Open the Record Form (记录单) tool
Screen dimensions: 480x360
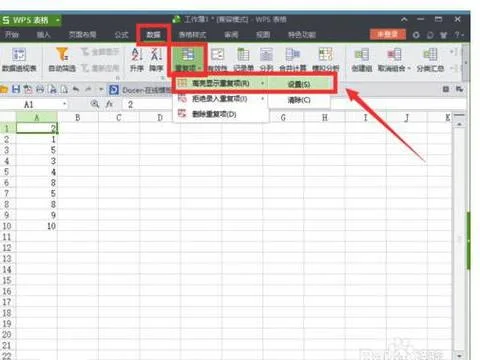pyautogui.click(x=243, y=60)
